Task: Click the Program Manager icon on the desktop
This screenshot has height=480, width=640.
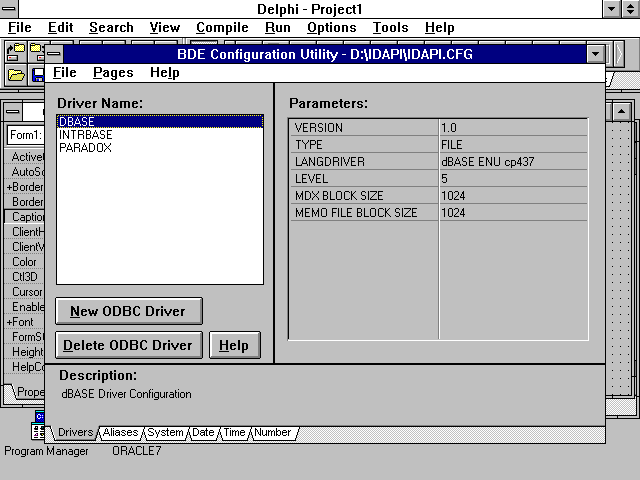Action: pyautogui.click(x=40, y=431)
